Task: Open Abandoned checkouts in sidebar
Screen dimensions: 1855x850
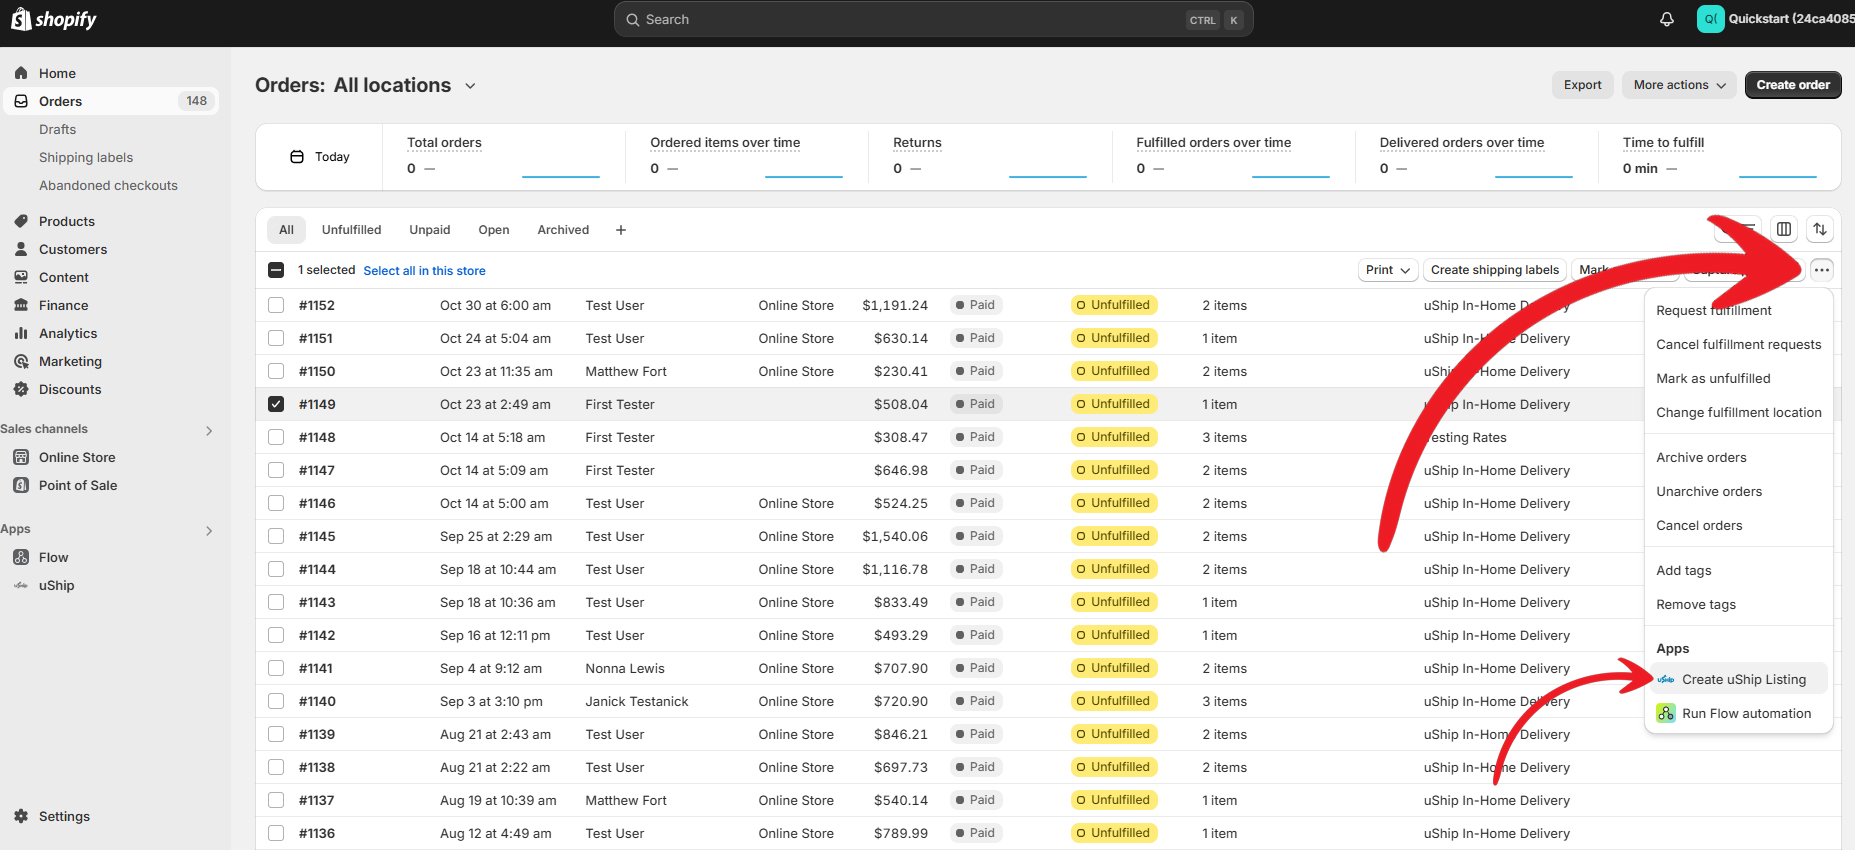Action: [x=108, y=185]
